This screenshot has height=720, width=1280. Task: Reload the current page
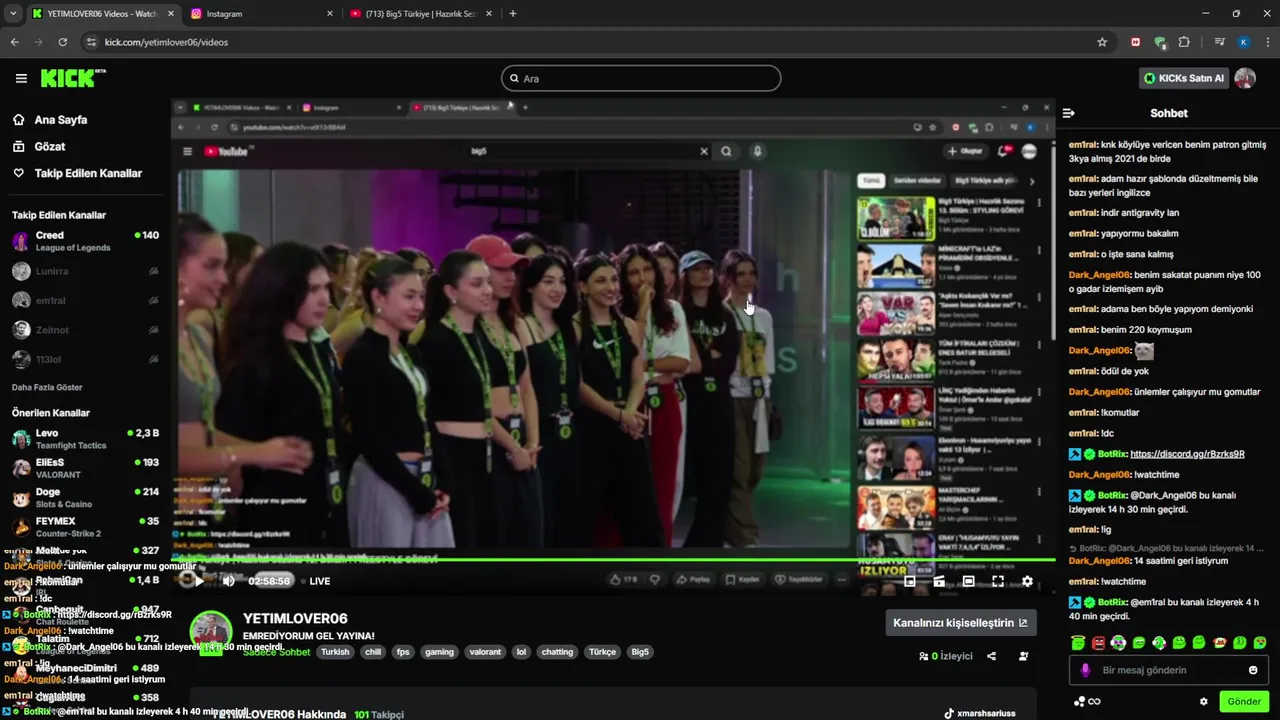point(62,42)
